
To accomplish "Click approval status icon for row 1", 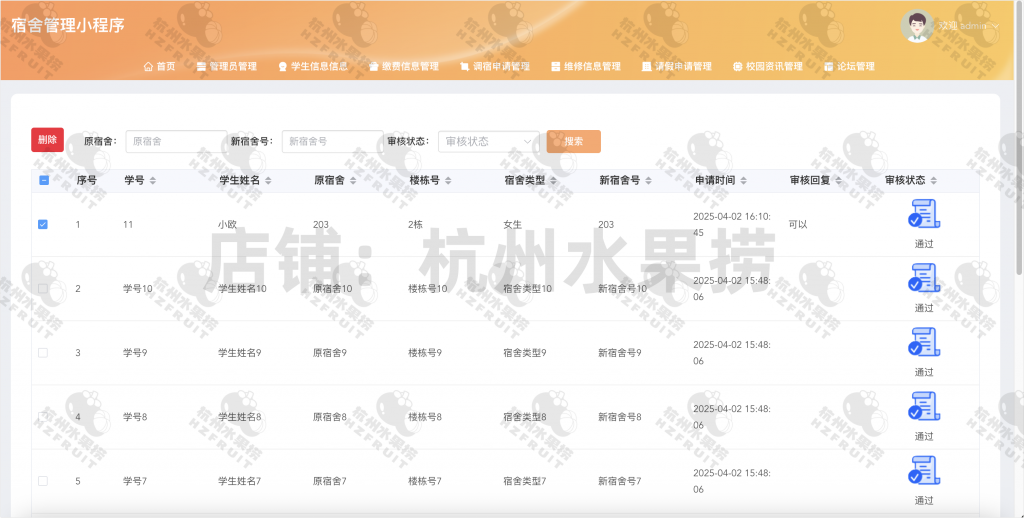I will pos(924,214).
